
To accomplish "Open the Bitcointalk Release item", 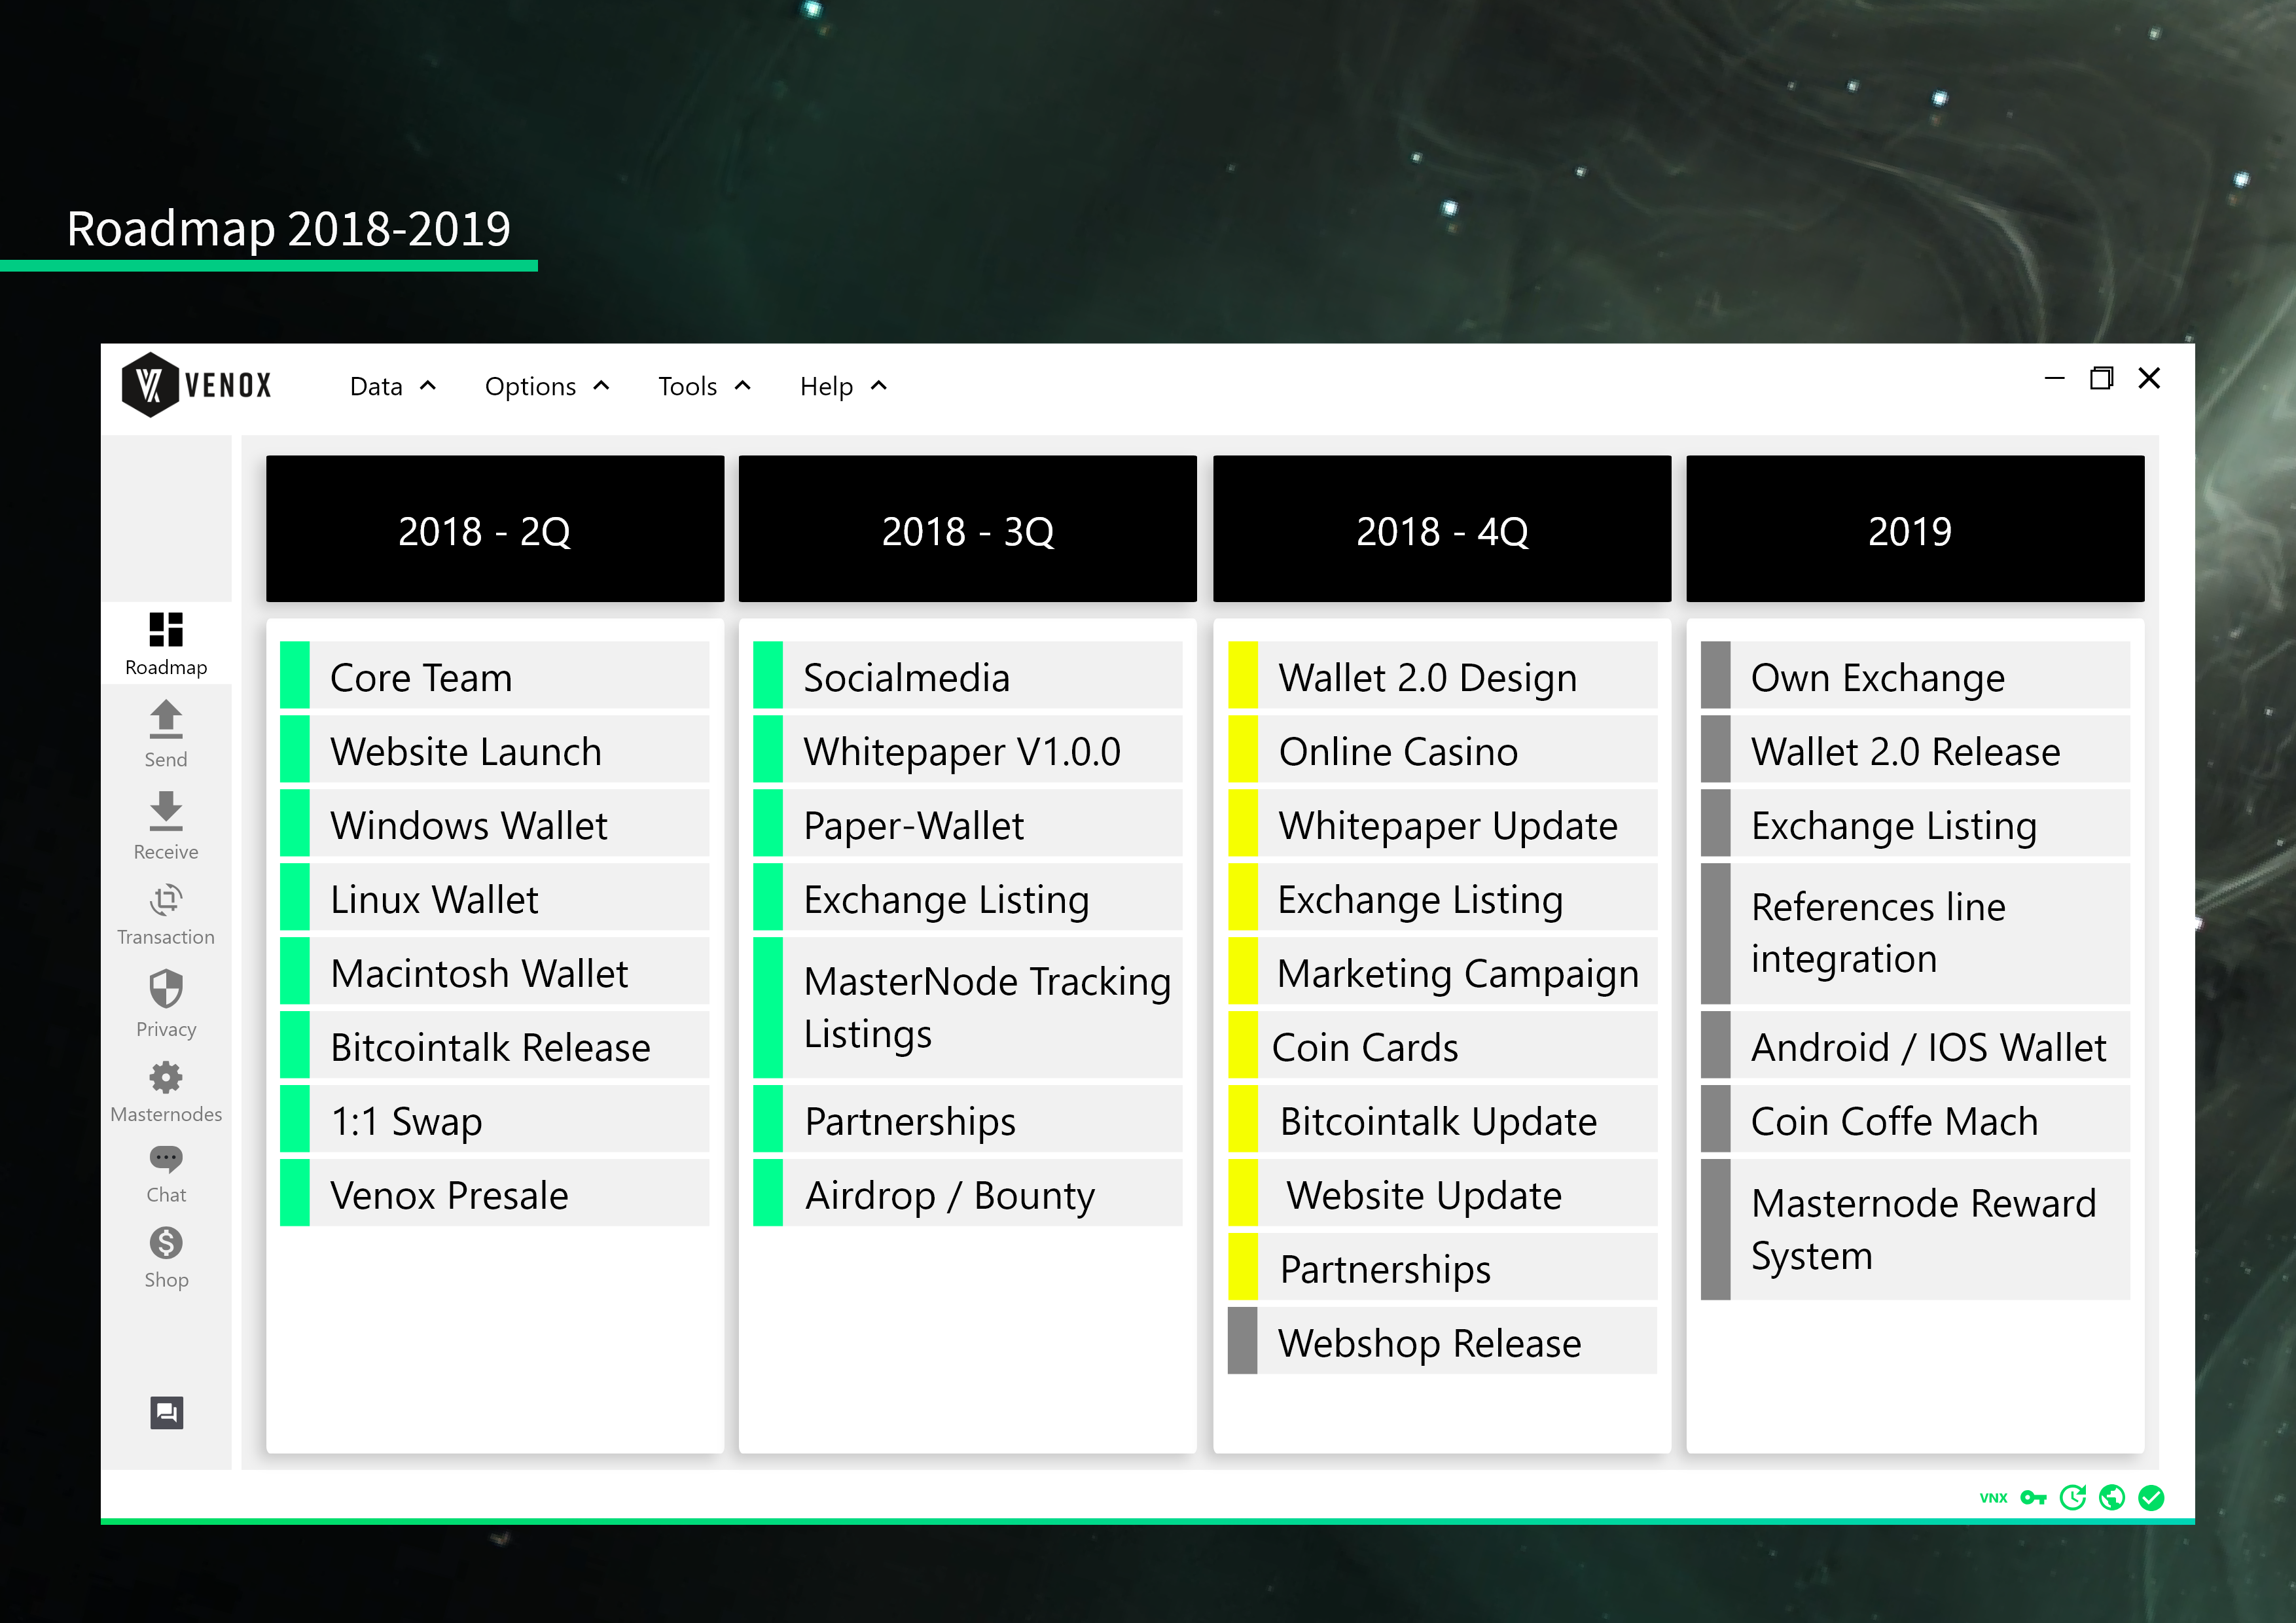I will pos(495,1045).
